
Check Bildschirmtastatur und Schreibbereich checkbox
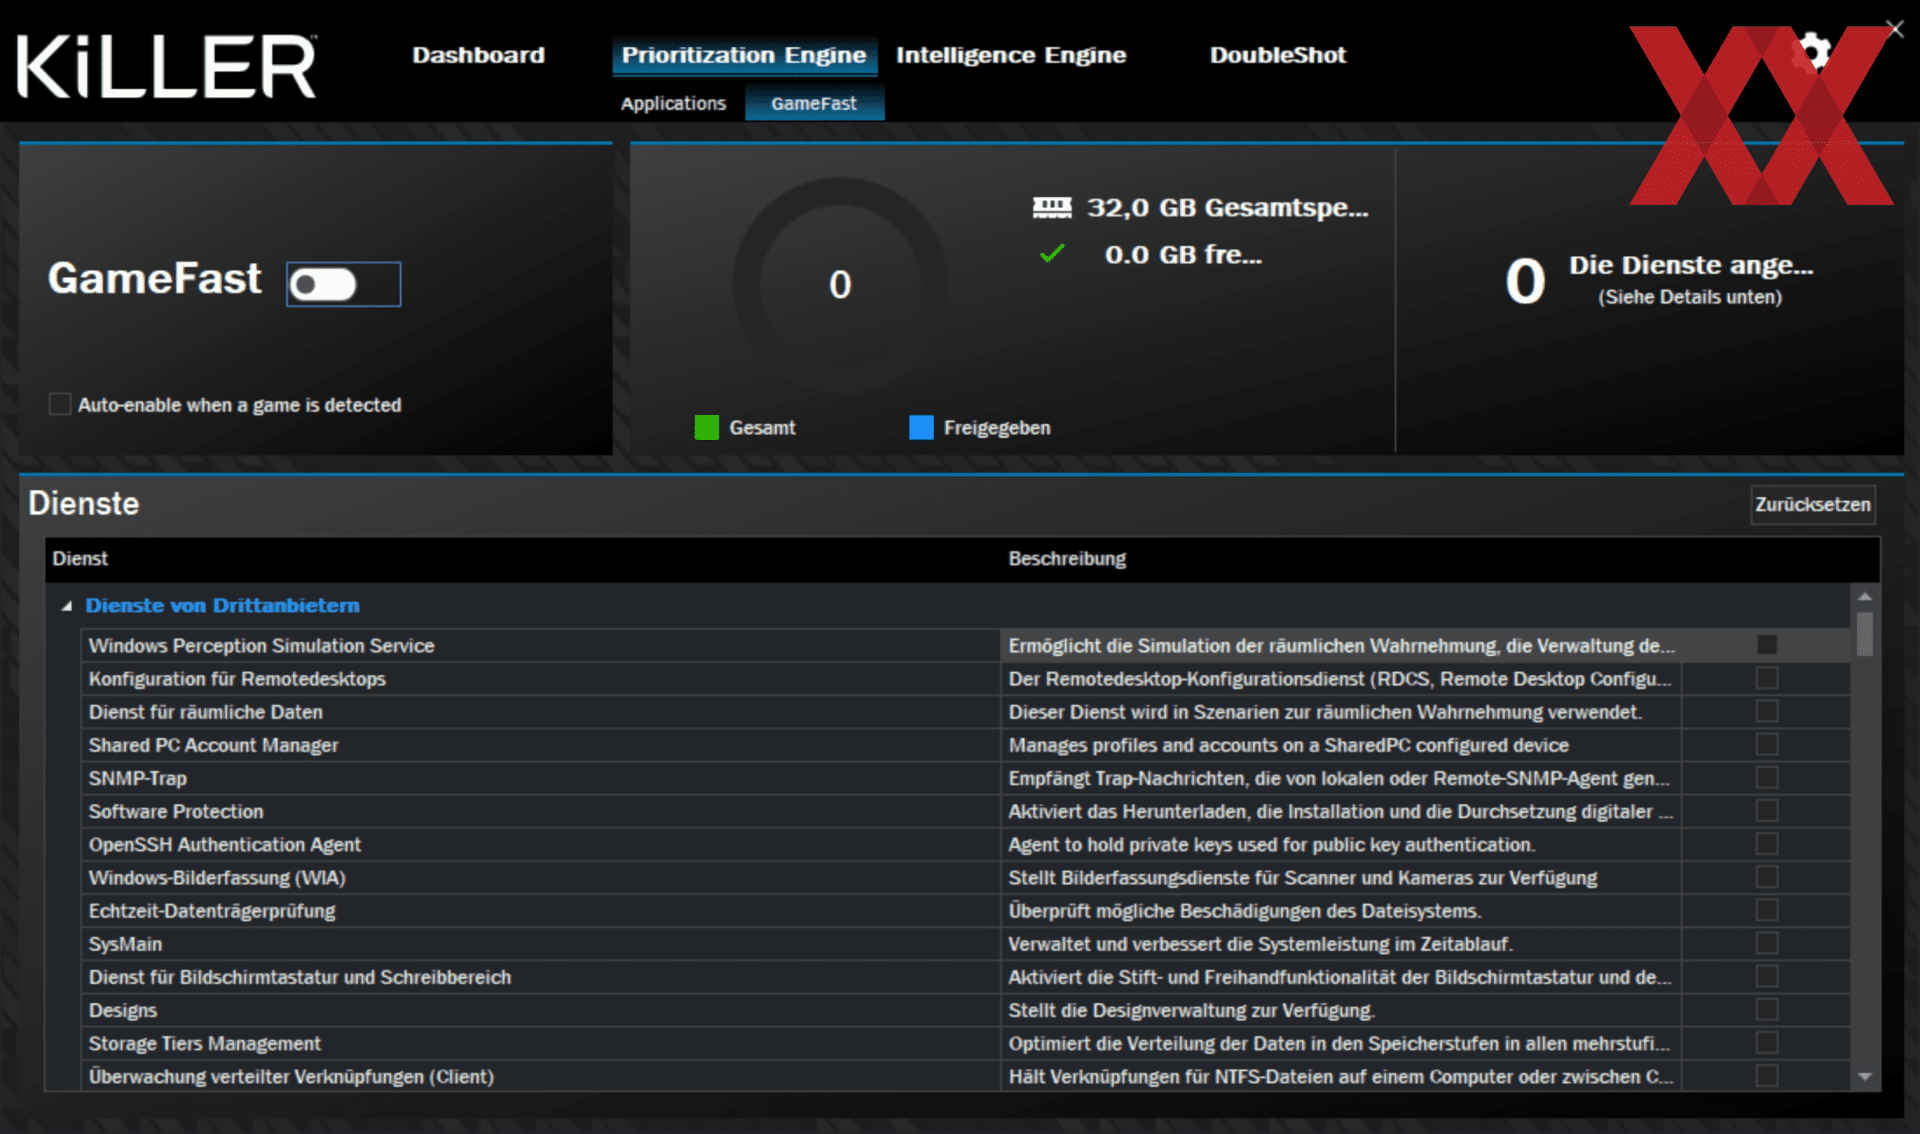click(x=1767, y=976)
